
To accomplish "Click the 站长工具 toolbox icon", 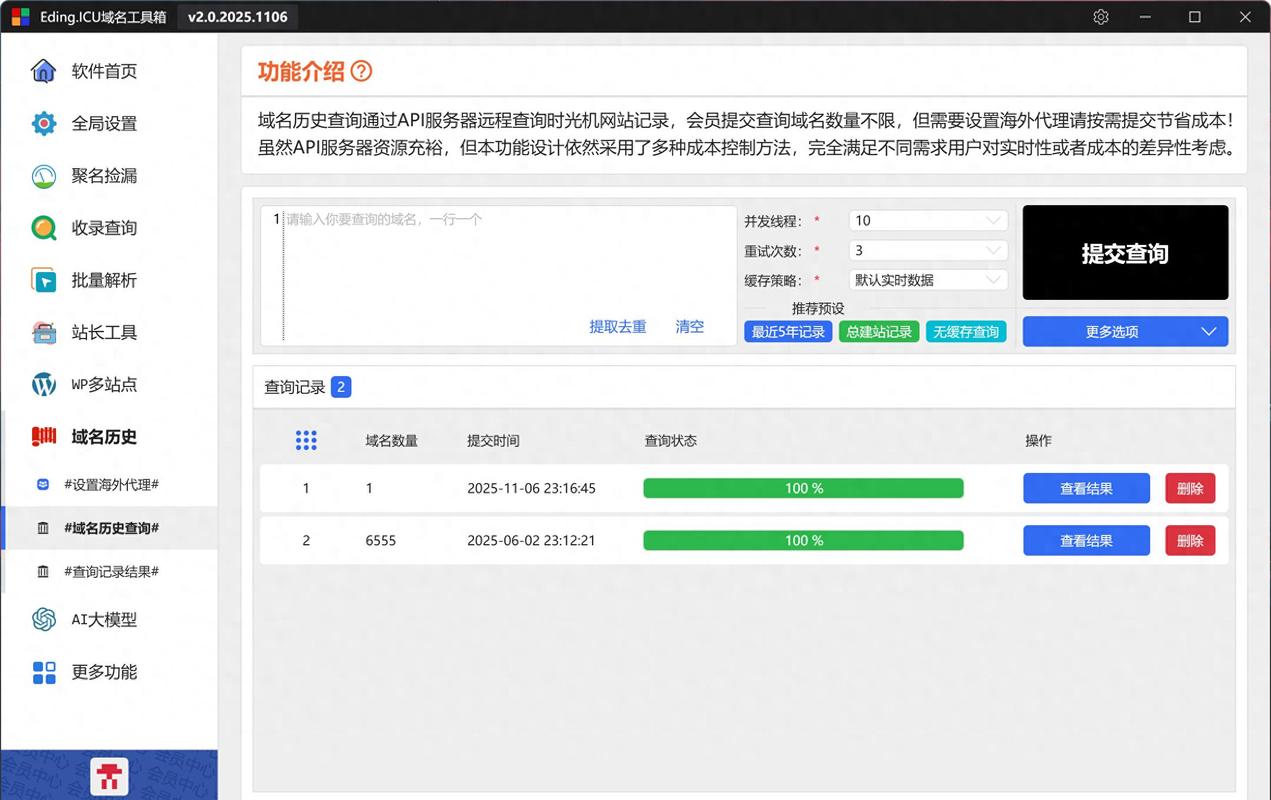I will coord(44,332).
